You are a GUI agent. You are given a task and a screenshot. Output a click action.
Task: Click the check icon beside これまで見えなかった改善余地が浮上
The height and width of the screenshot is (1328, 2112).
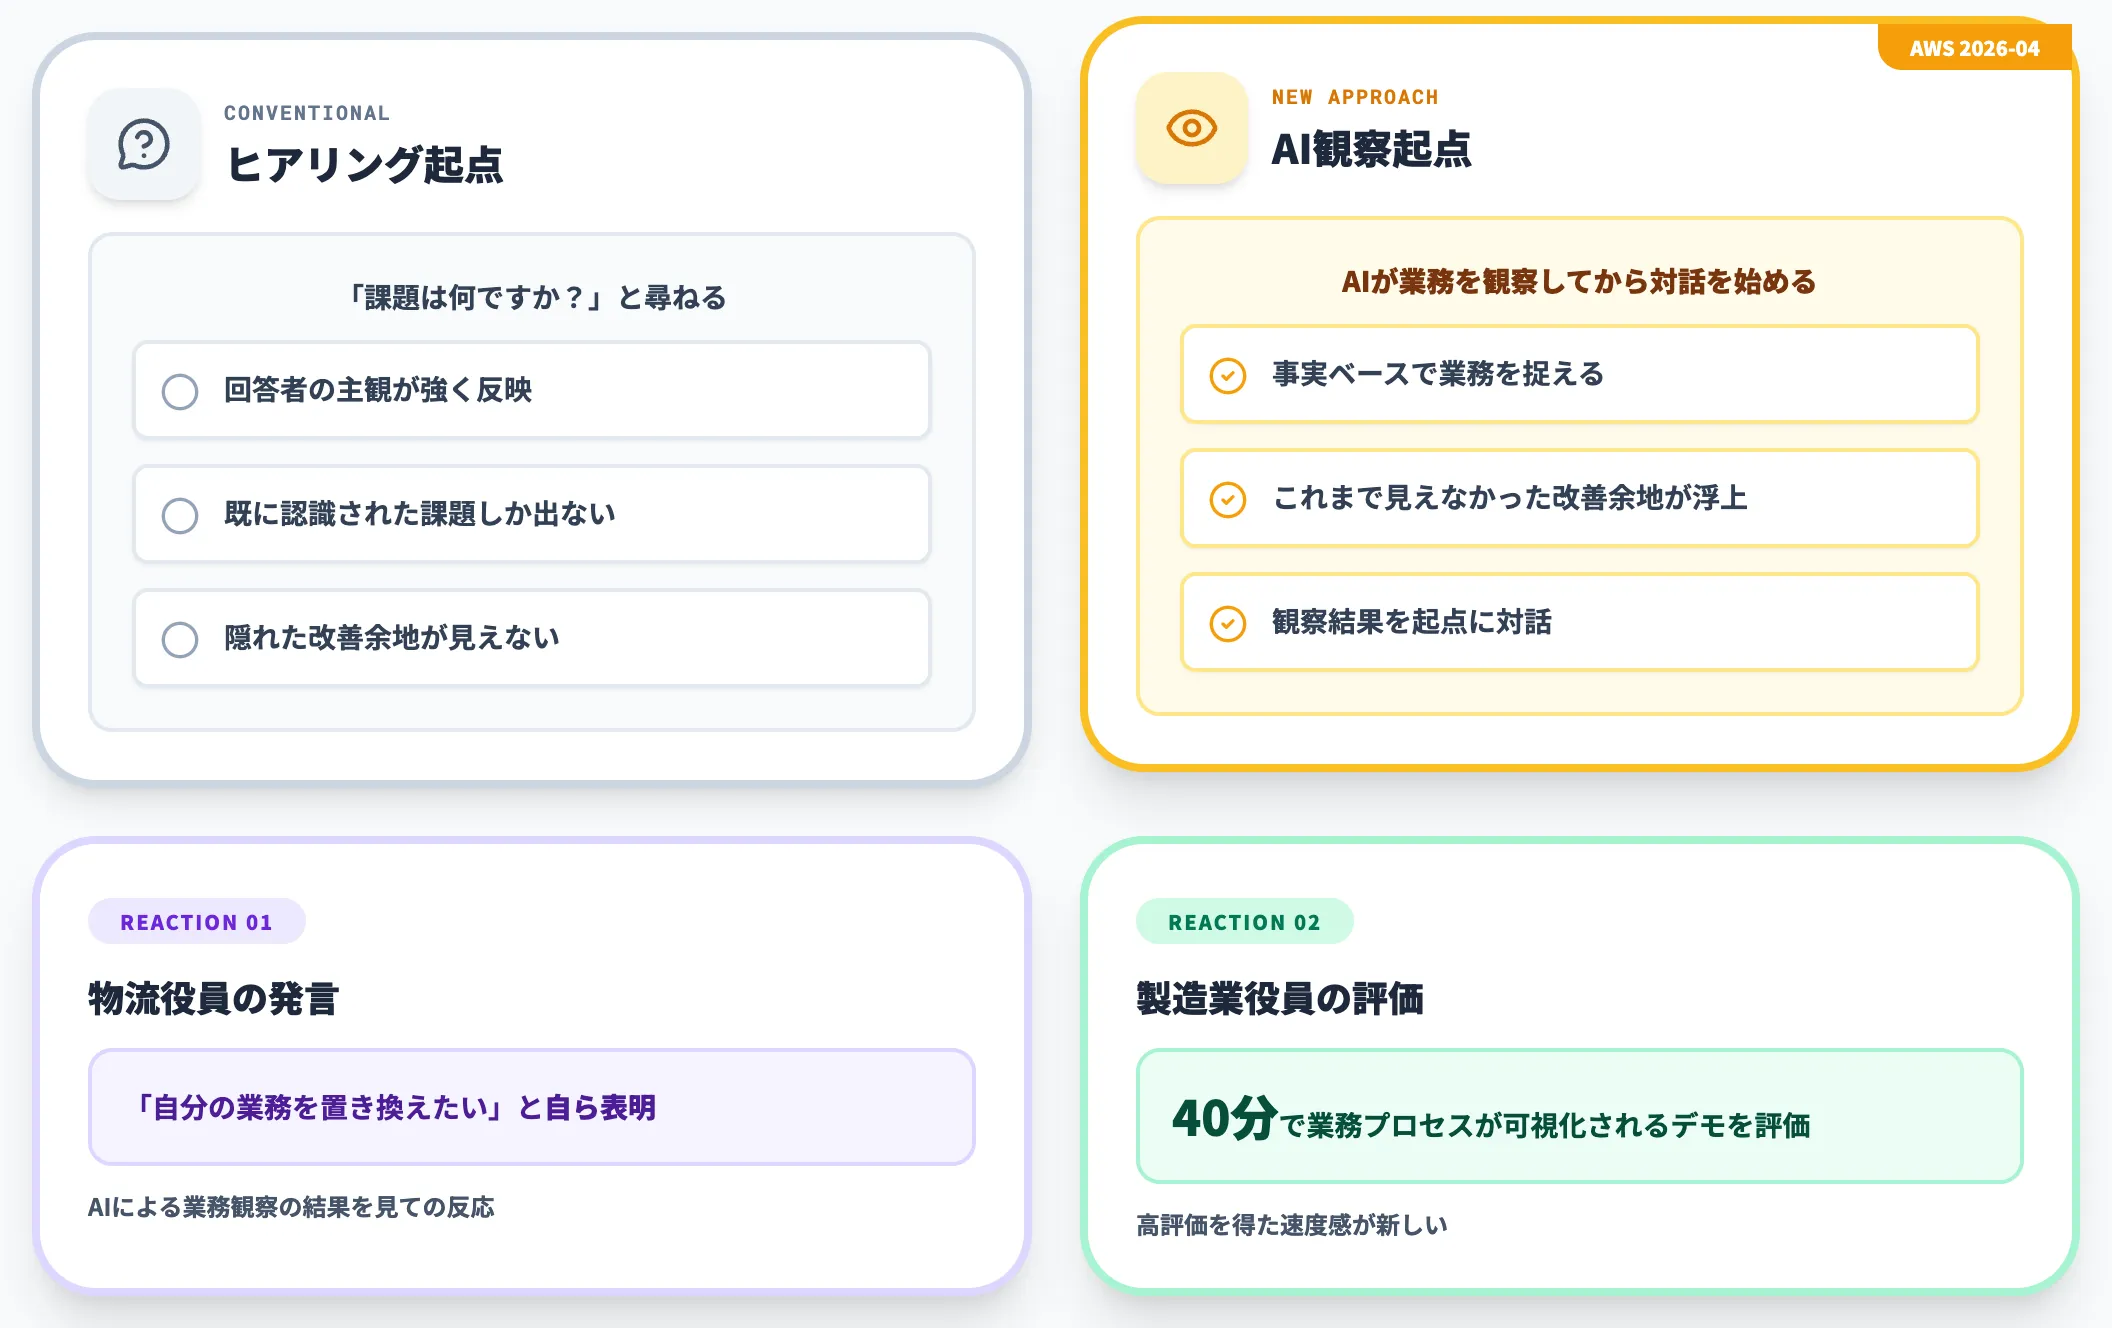pos(1228,499)
